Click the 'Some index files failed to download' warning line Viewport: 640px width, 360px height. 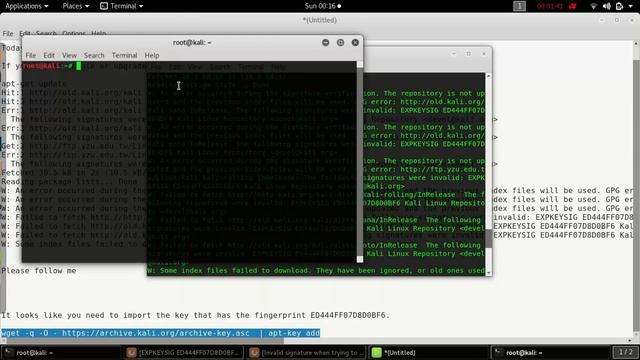(x=316, y=271)
